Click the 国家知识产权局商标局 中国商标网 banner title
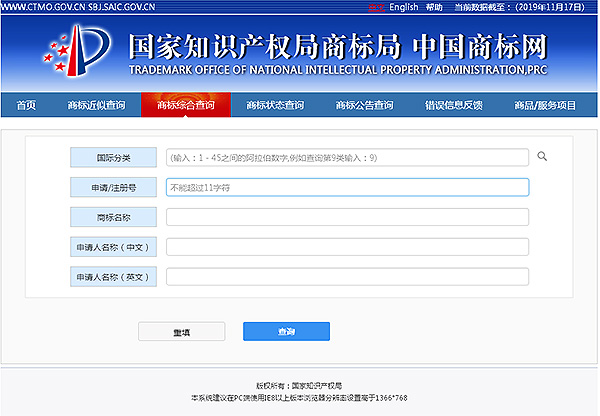 coord(338,47)
